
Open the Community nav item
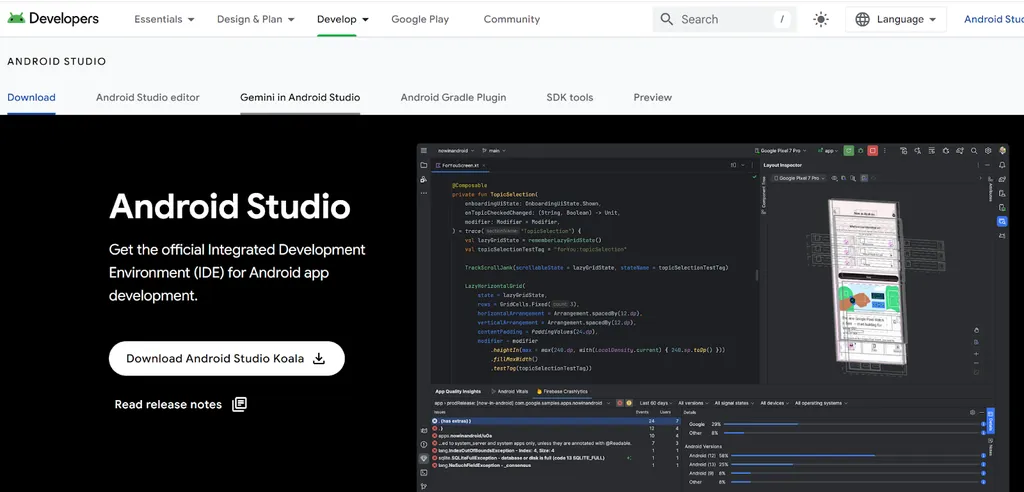[511, 19]
